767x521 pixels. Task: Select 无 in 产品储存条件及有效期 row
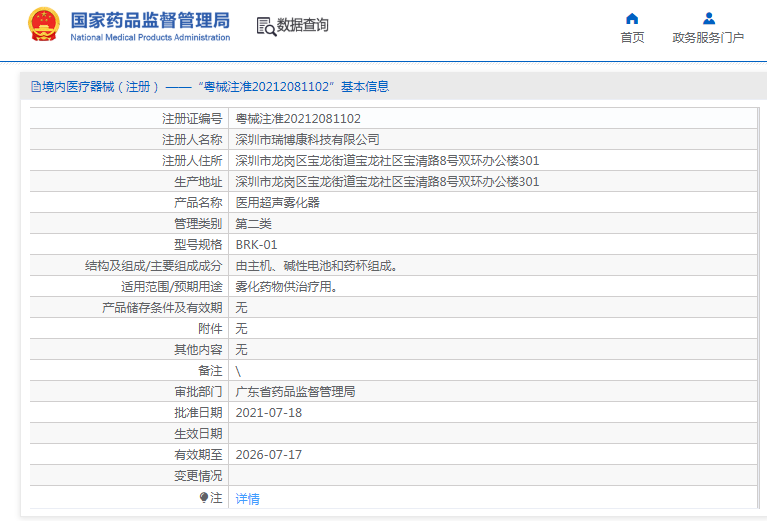pyautogui.click(x=241, y=308)
